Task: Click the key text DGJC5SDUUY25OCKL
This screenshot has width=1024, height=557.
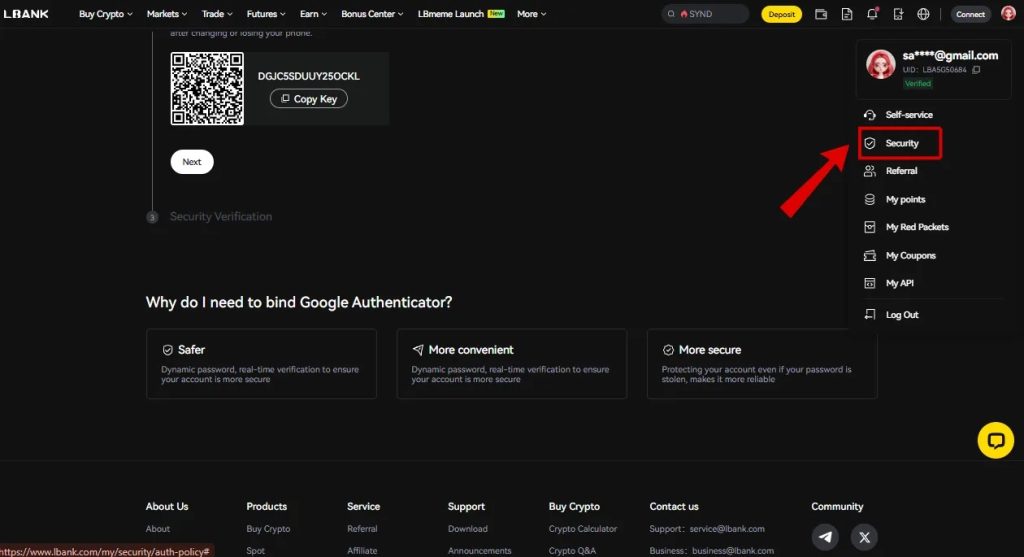Action: 309,76
